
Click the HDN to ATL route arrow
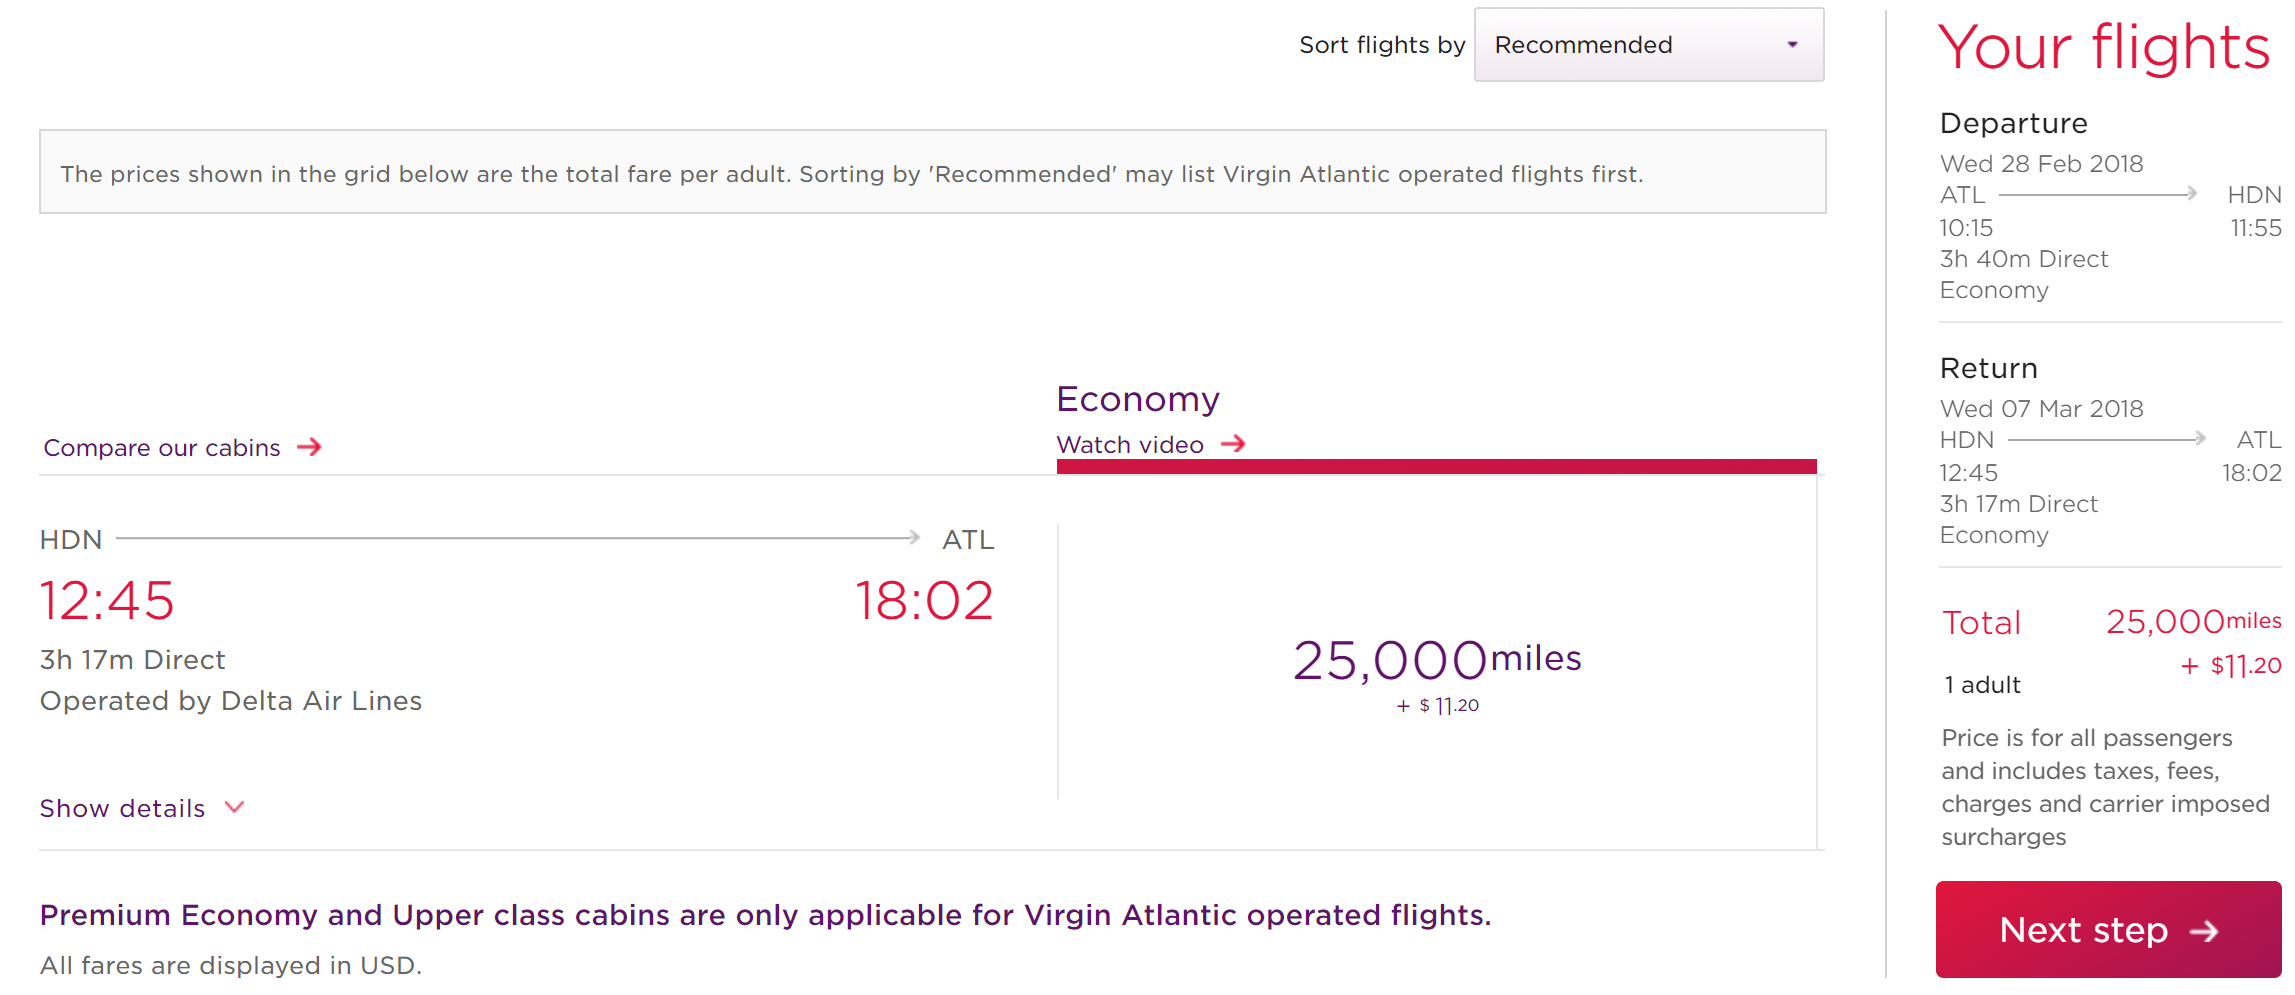[518, 538]
